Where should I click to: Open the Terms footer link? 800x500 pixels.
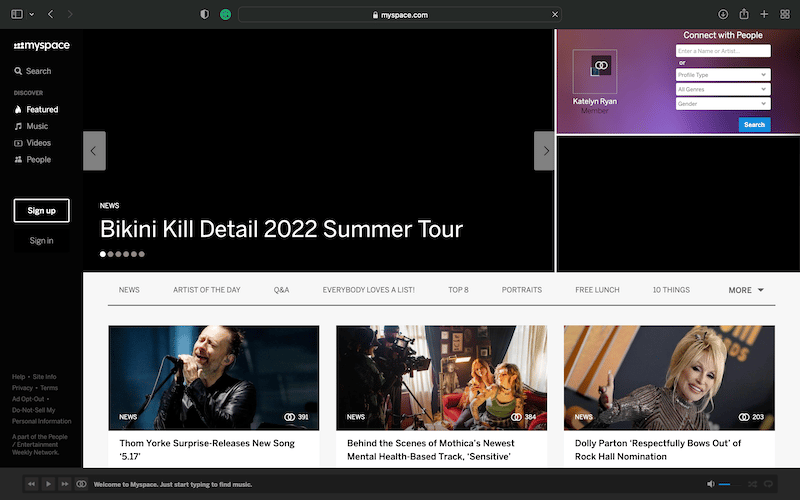(49, 388)
